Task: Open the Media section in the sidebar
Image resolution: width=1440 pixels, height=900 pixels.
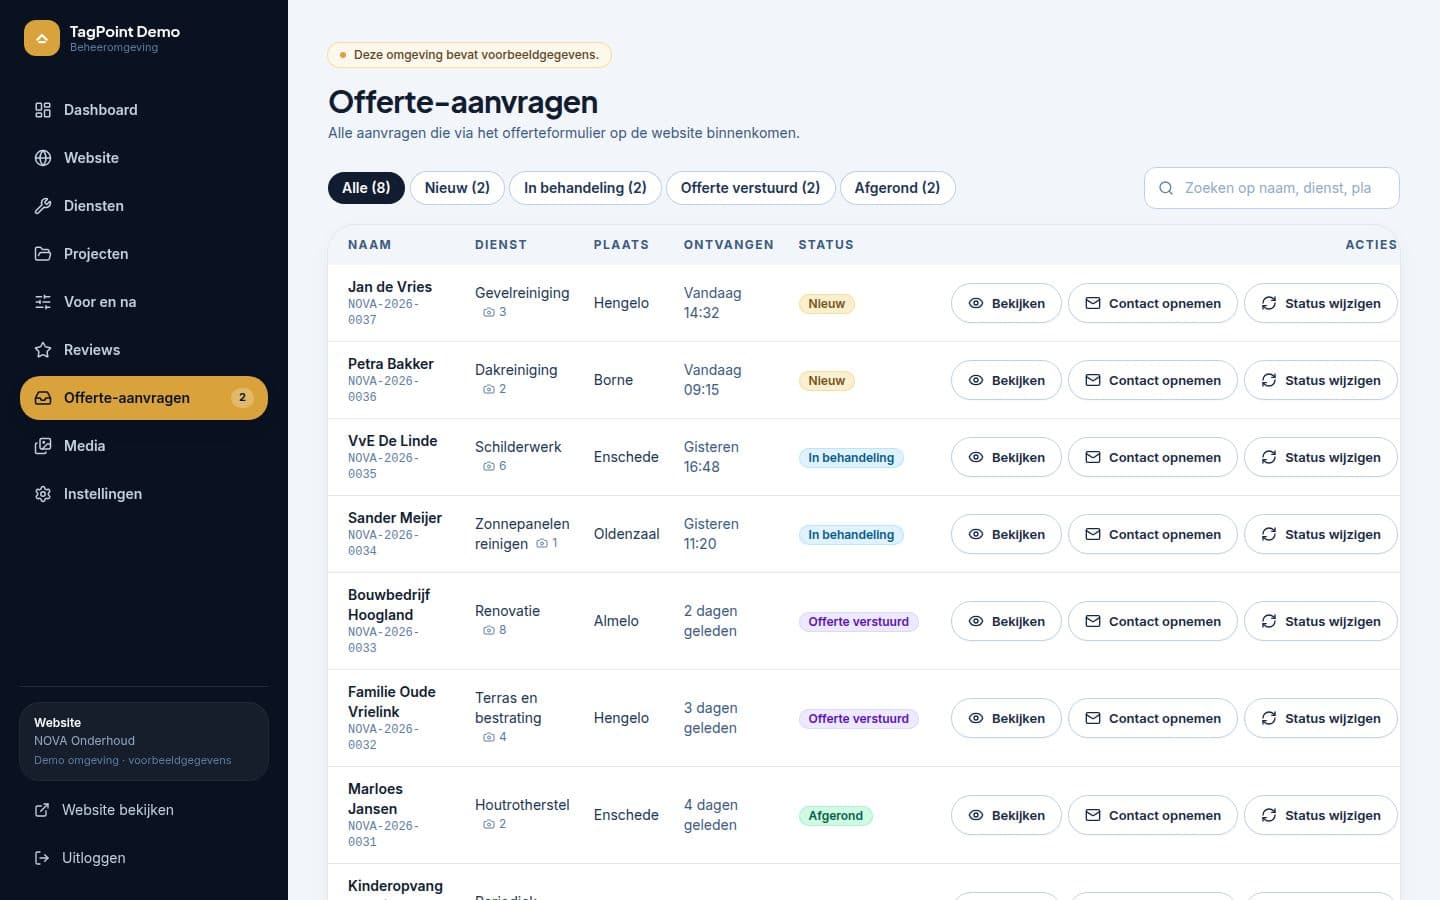Action: [x=144, y=446]
